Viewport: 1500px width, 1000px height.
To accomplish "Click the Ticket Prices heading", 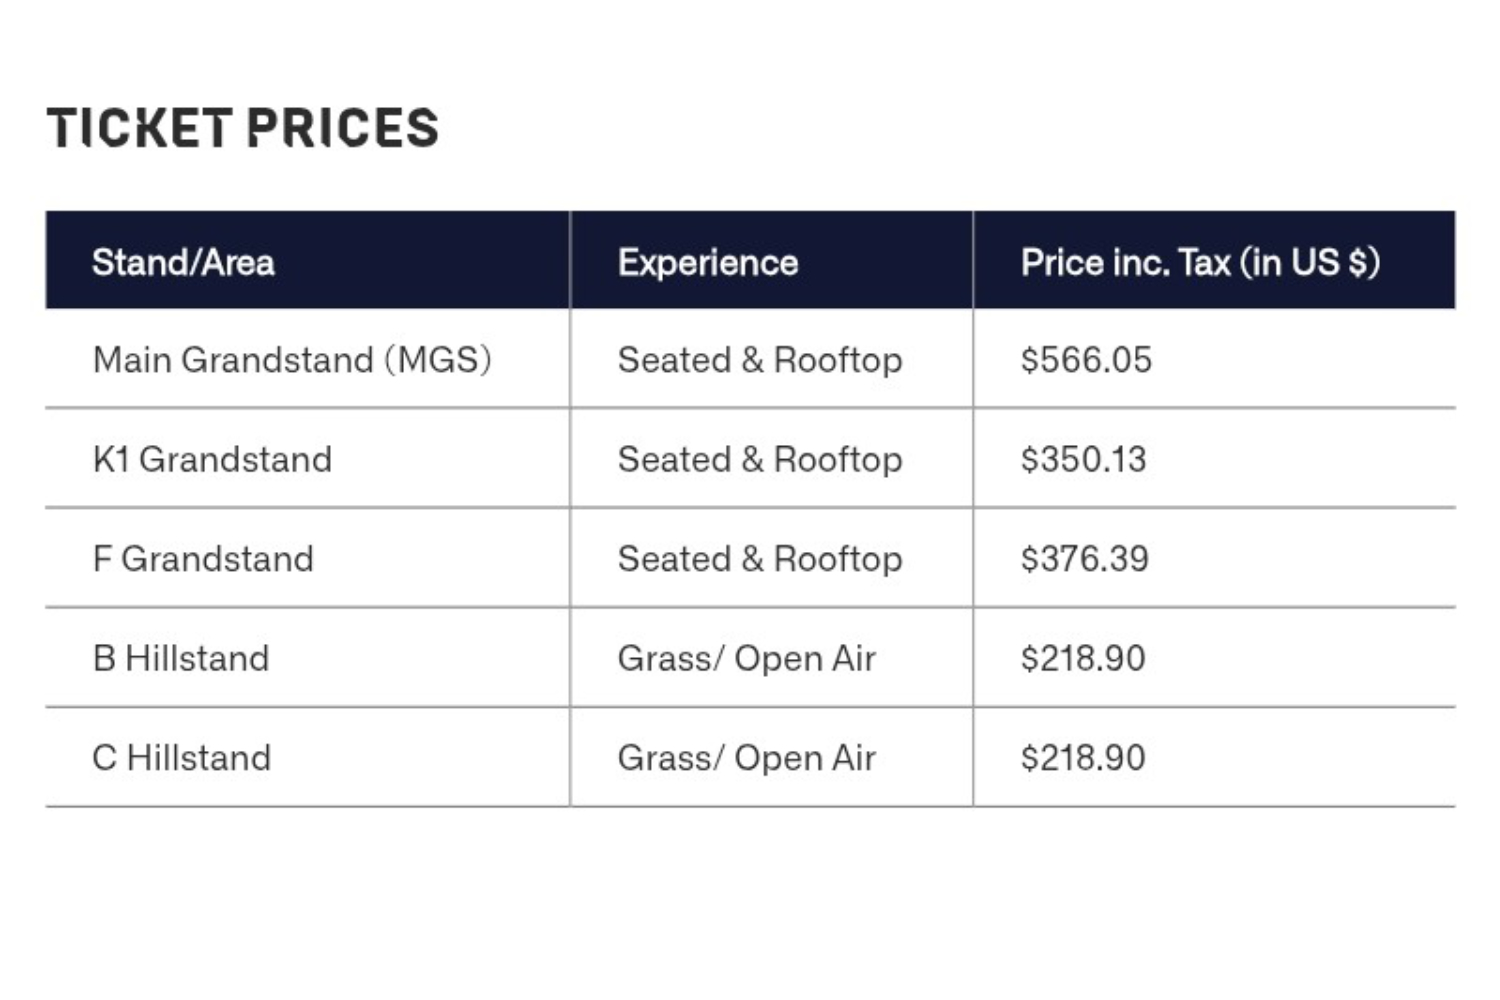I will tap(243, 128).
